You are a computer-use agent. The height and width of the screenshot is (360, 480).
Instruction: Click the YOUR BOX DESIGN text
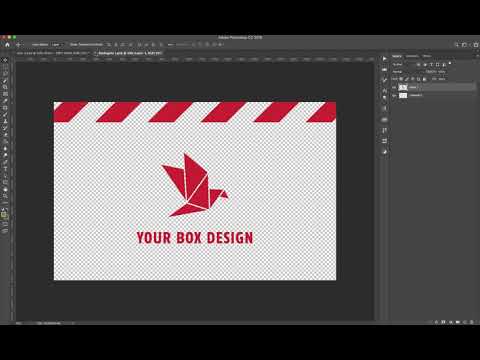(x=195, y=238)
